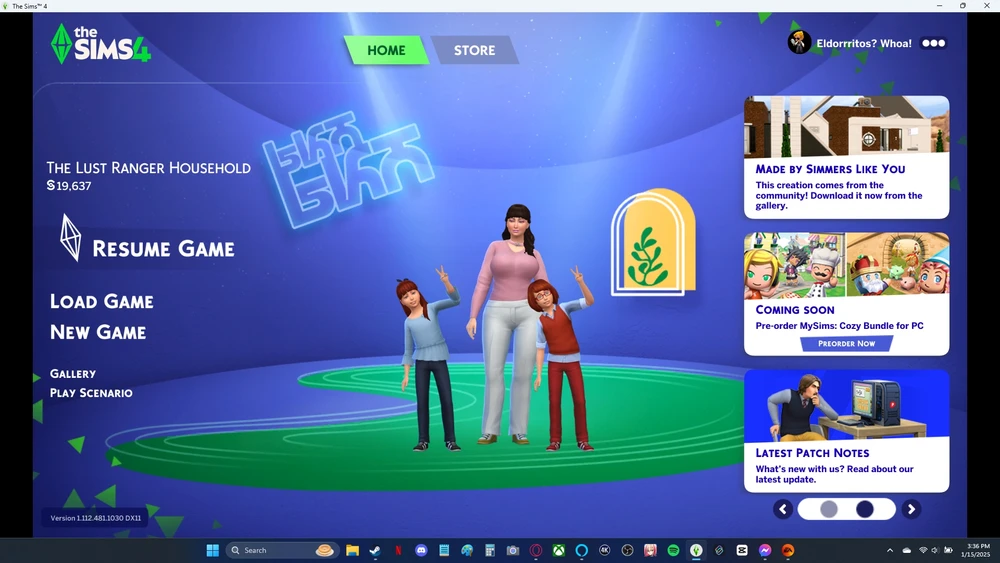Image resolution: width=1000 pixels, height=563 pixels.
Task: Show hidden system tray icons
Action: click(890, 550)
